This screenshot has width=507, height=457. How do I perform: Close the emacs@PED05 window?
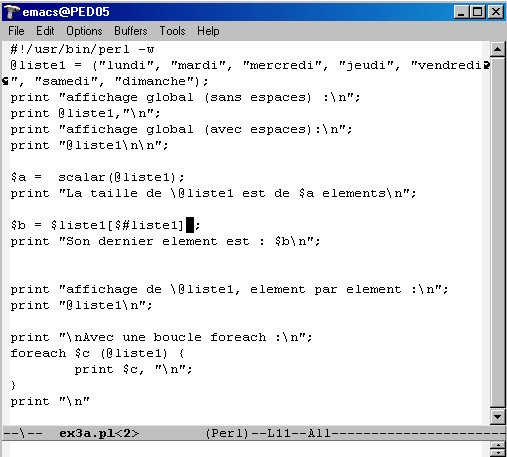tap(496, 12)
